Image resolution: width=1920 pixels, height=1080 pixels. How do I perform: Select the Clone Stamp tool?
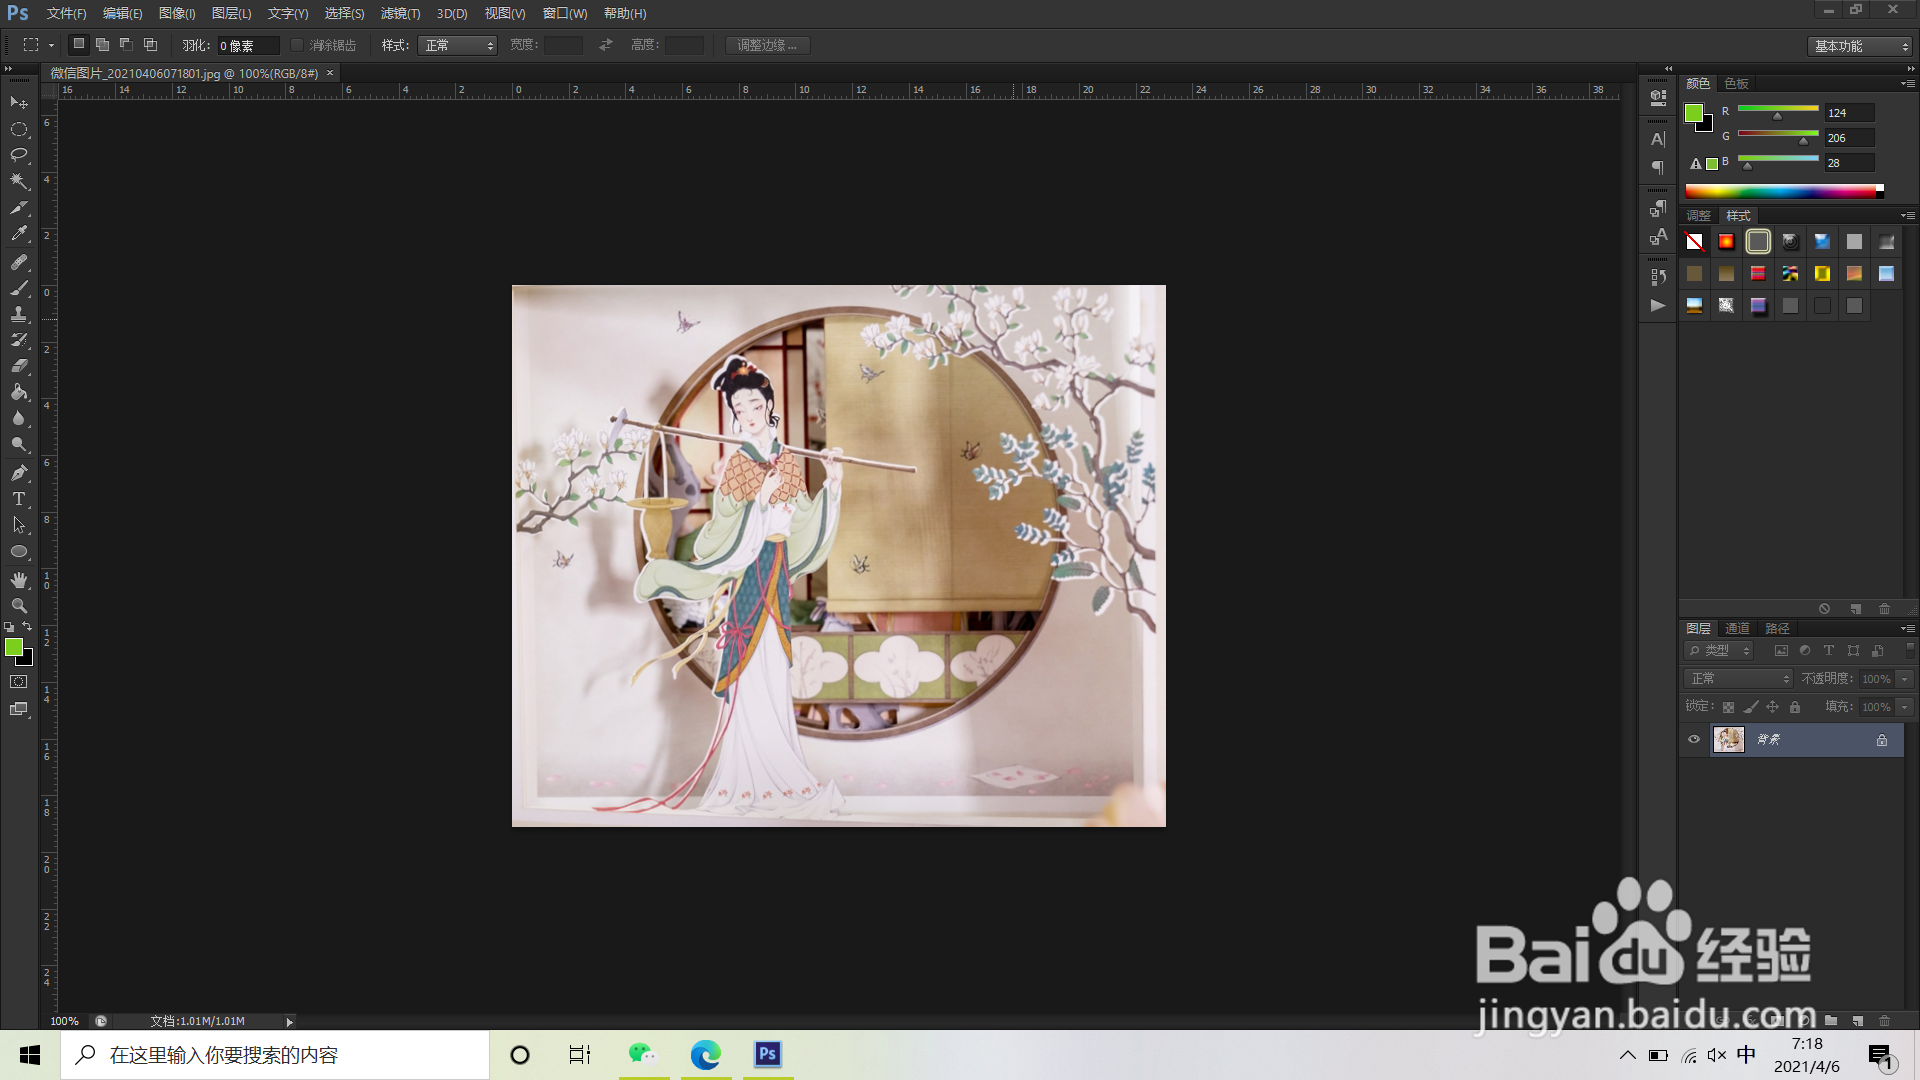[19, 314]
